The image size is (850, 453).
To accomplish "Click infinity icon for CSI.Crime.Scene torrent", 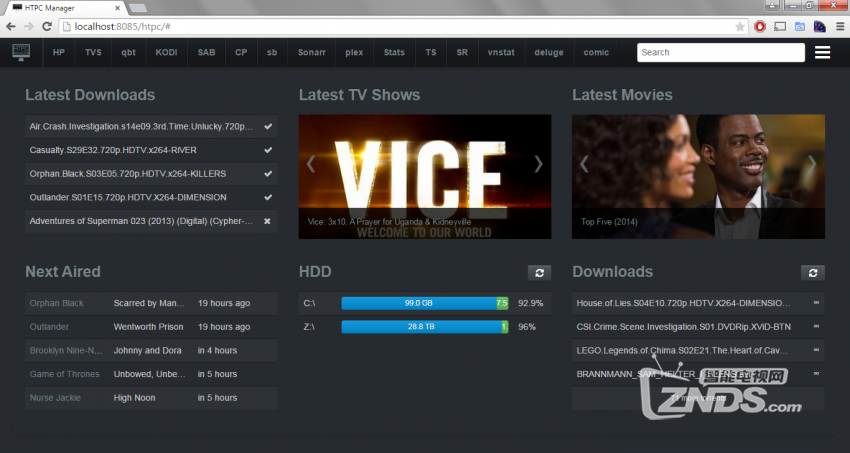I will click(816, 326).
